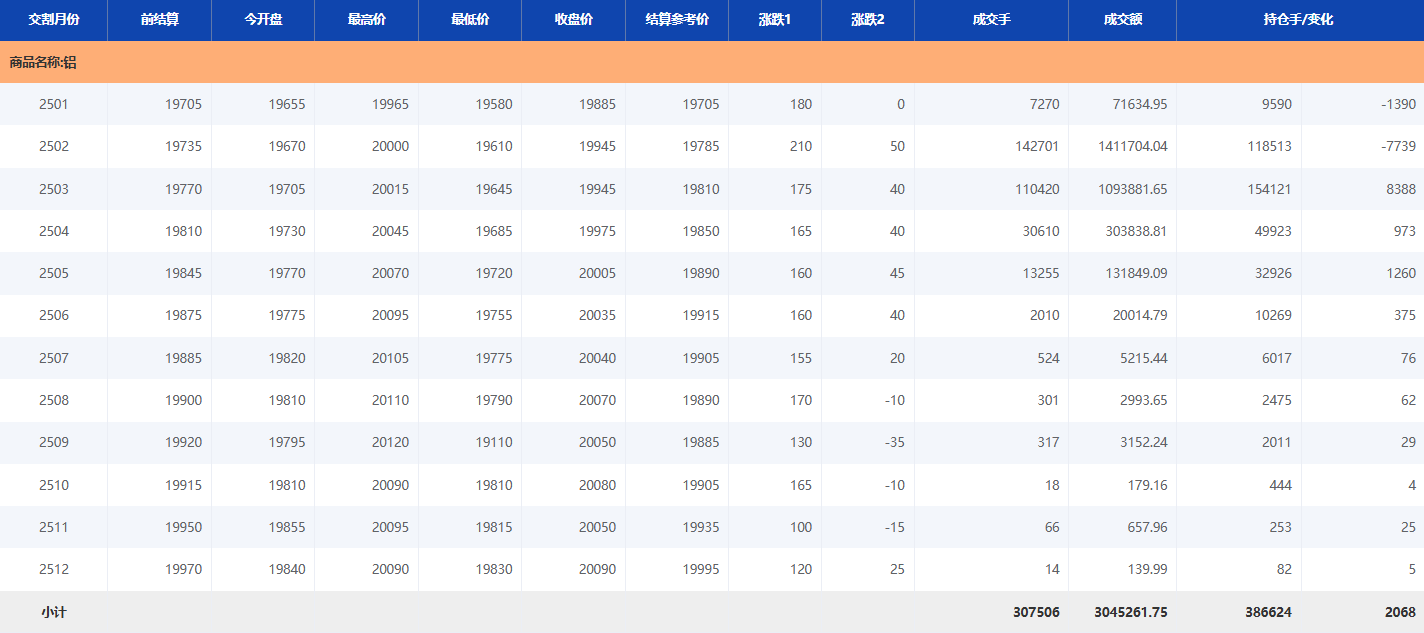
Task: Select the 2512 delivery month cell
Action: pos(54,569)
